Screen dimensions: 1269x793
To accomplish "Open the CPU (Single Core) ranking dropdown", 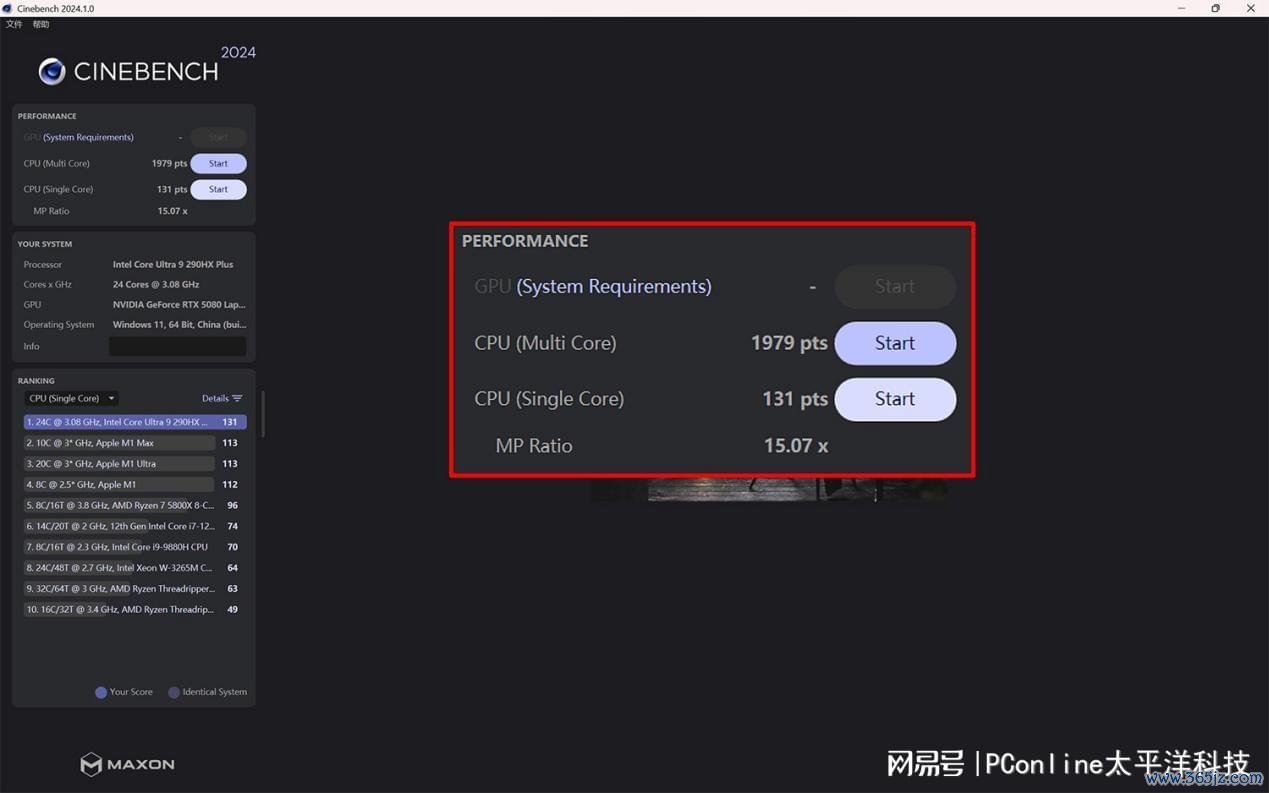I will coord(71,398).
